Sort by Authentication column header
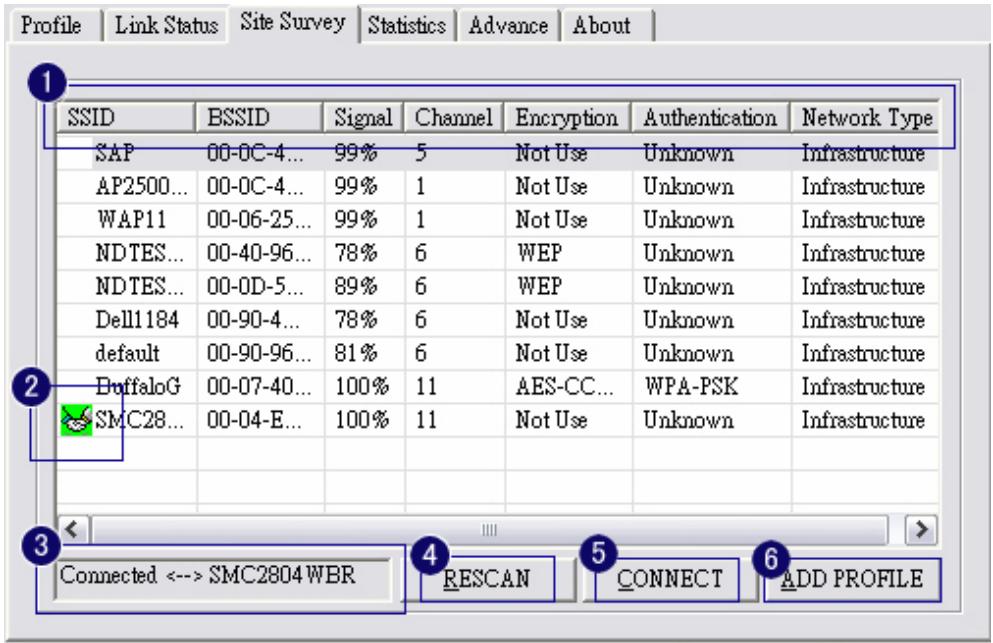 [711, 118]
